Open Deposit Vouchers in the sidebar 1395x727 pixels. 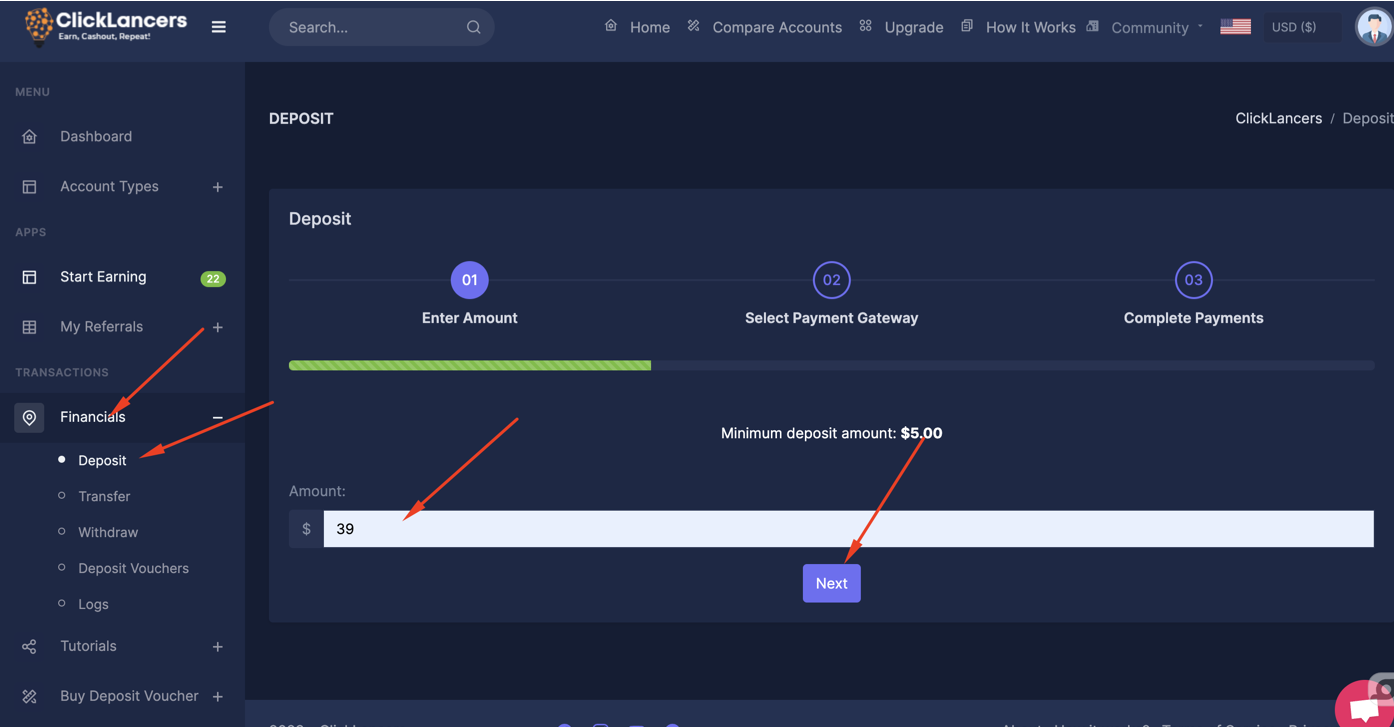[133, 568]
